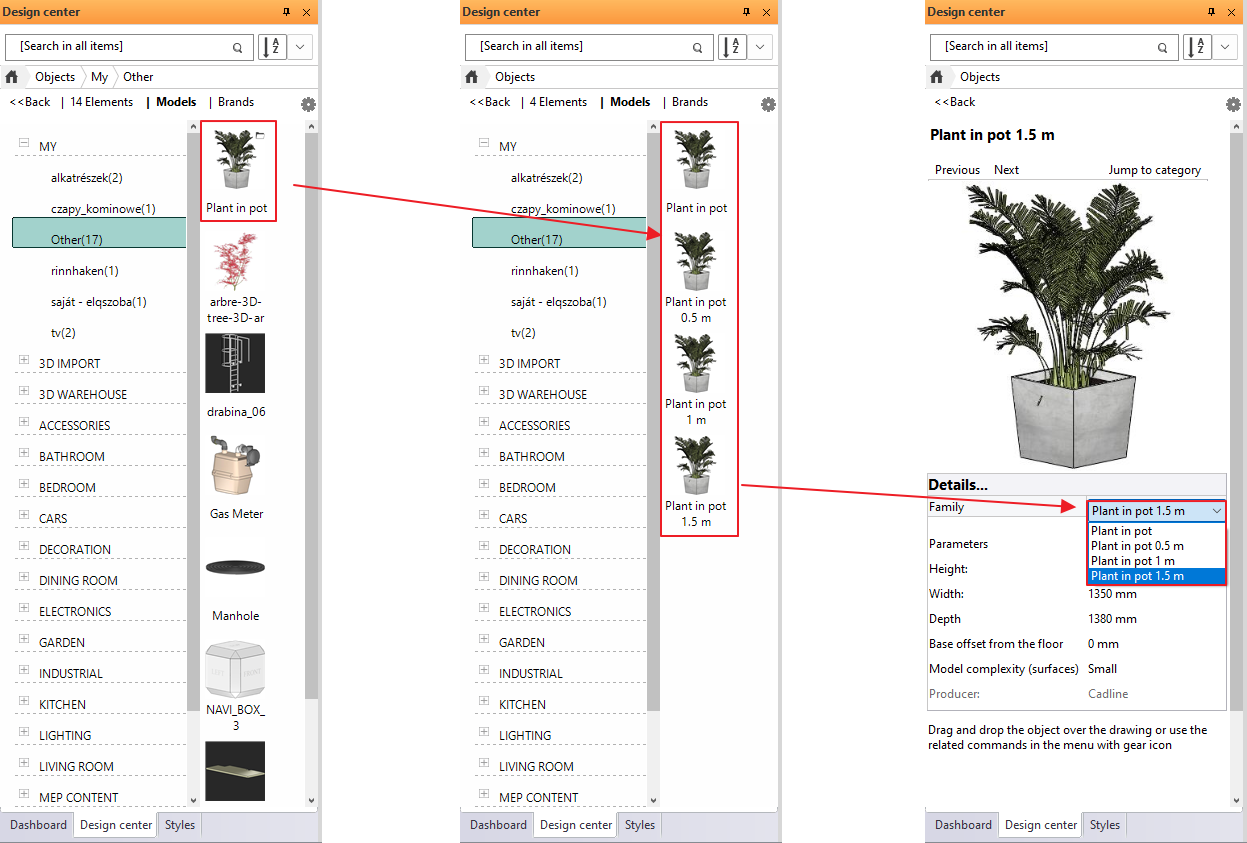Choose 'Plant in pot 1 m' from Family list
1247x843 pixels.
pos(1133,561)
